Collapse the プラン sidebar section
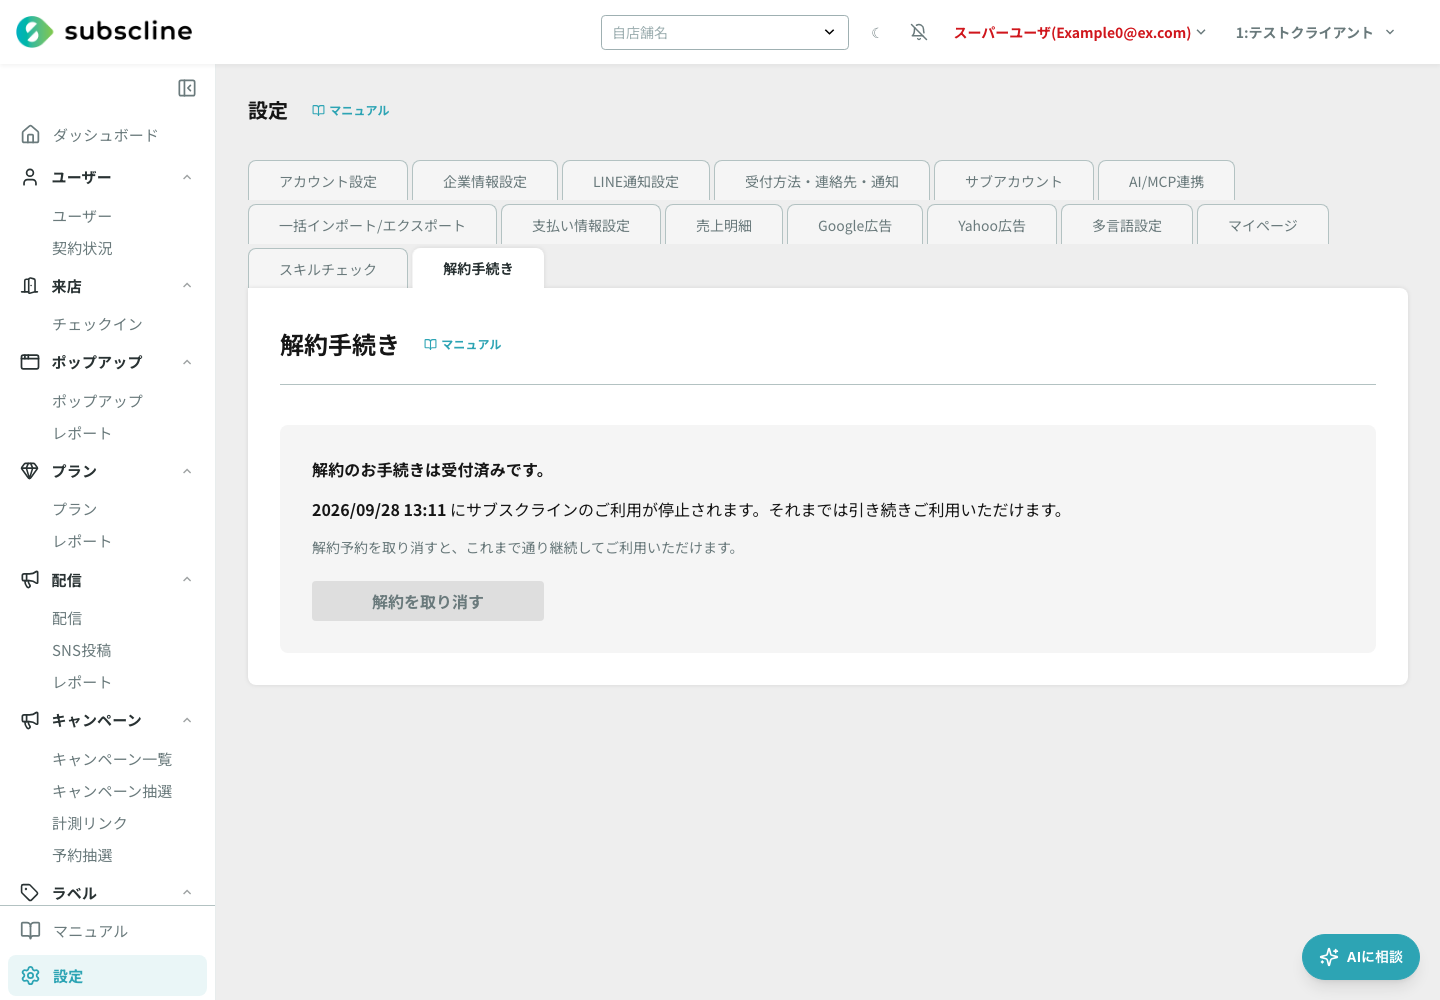1440x1000 pixels. (187, 471)
